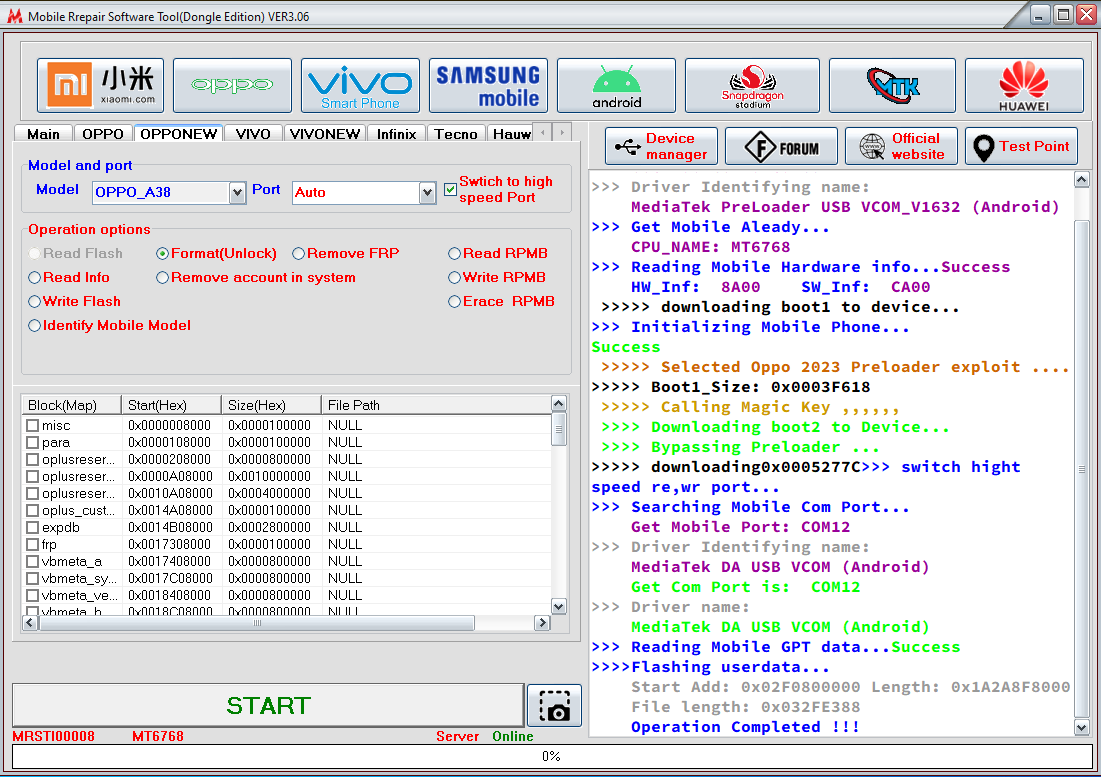This screenshot has width=1101, height=777.
Task: Click the Size(Hex) column header
Action: (271, 405)
